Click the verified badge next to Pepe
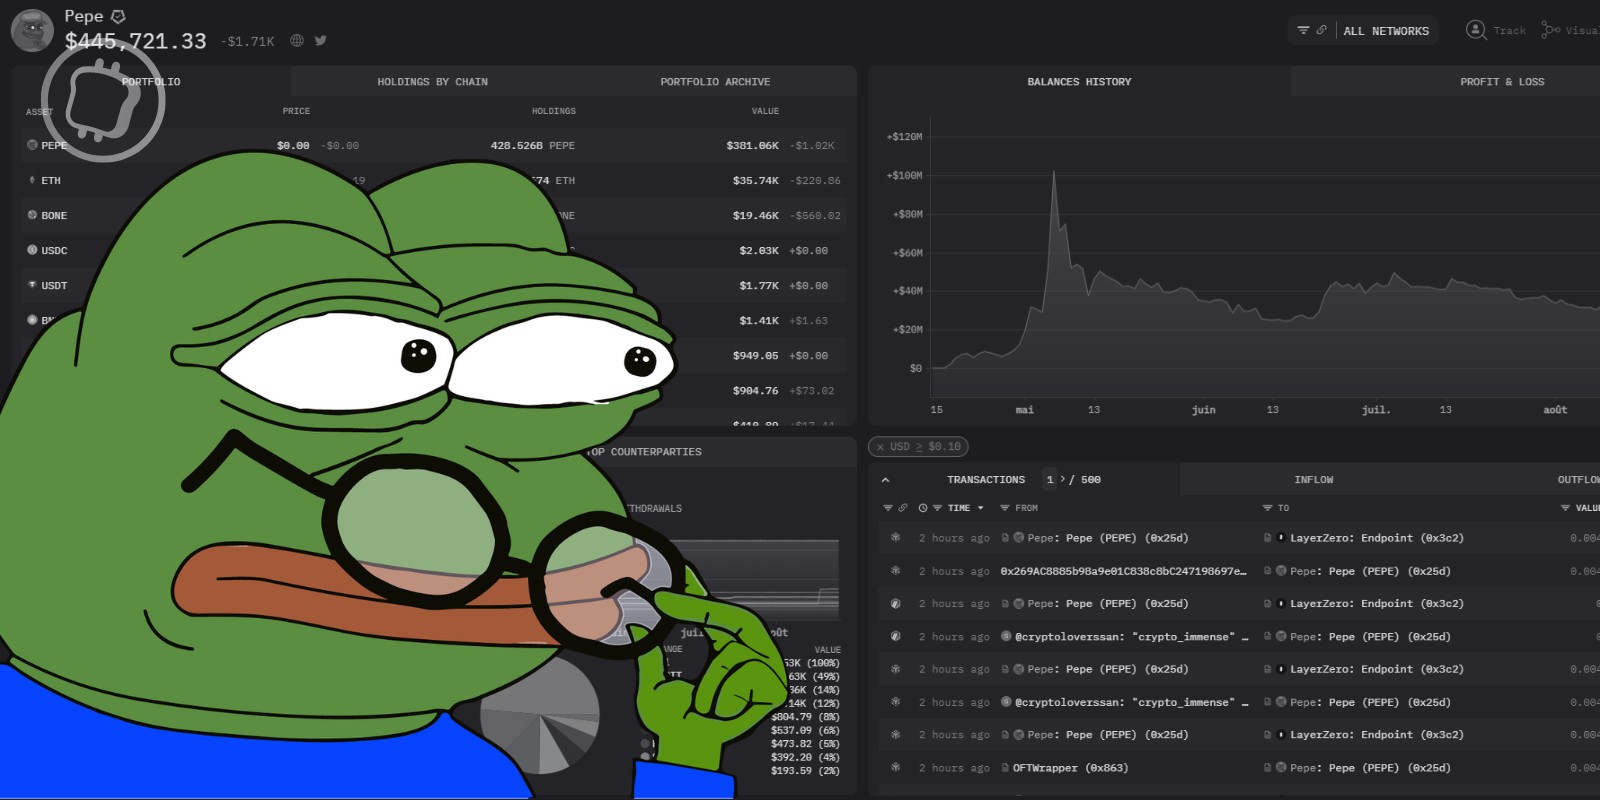This screenshot has height=800, width=1600. click(118, 16)
